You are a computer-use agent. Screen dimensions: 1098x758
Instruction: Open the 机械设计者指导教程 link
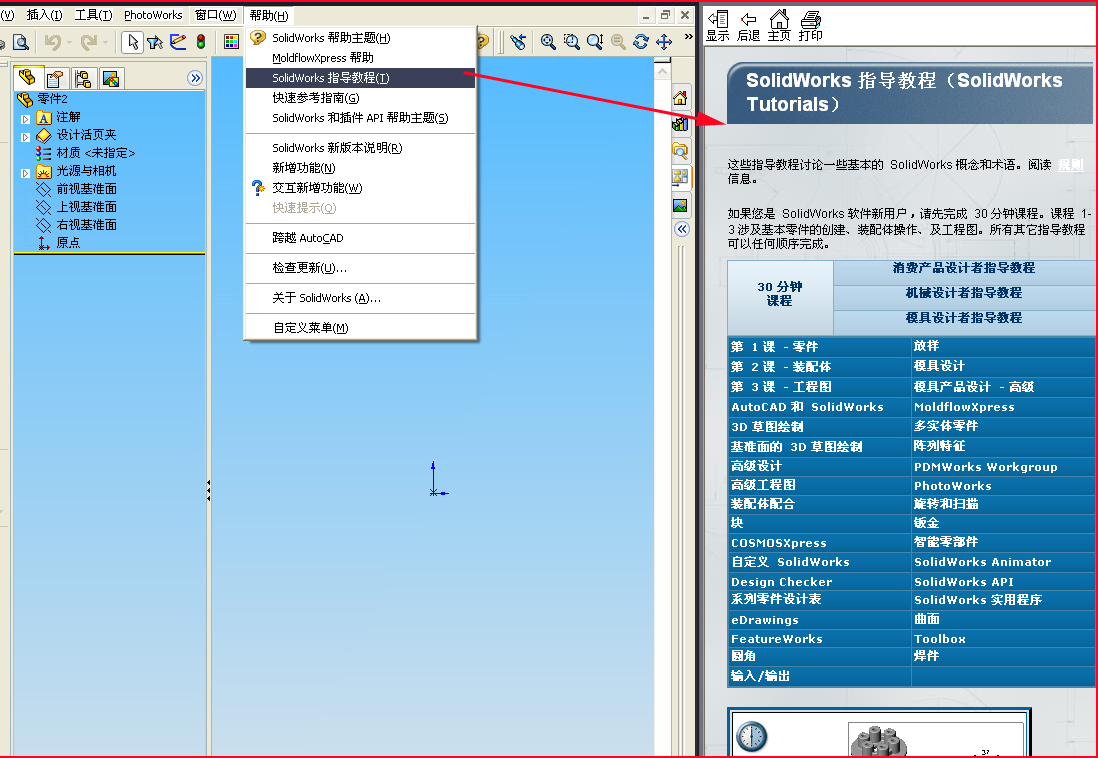click(964, 293)
